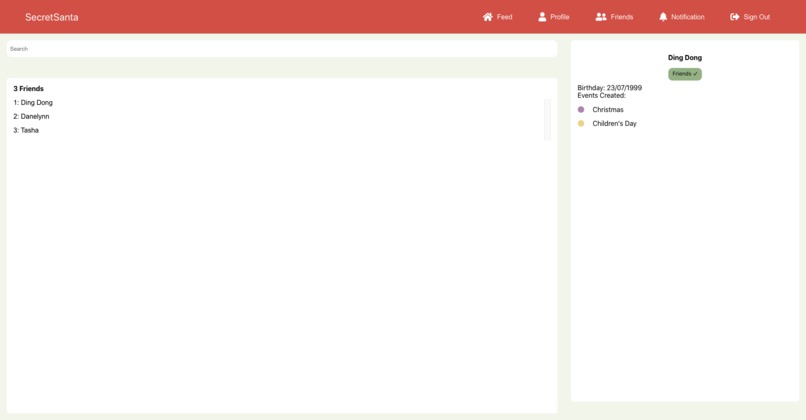
Task: Click the sign out arrow icon
Action: 735,17
